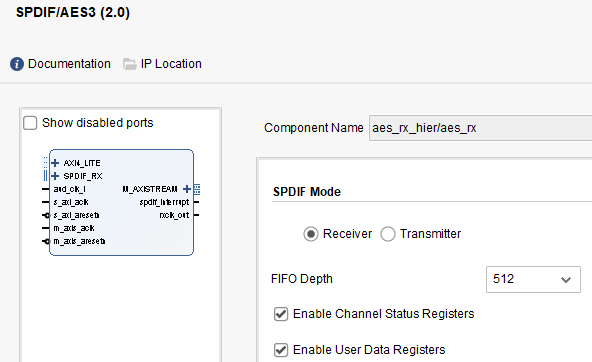This screenshot has width=592, height=362.
Task: Click the M_AXISTREAM interface label
Action: click(150, 189)
